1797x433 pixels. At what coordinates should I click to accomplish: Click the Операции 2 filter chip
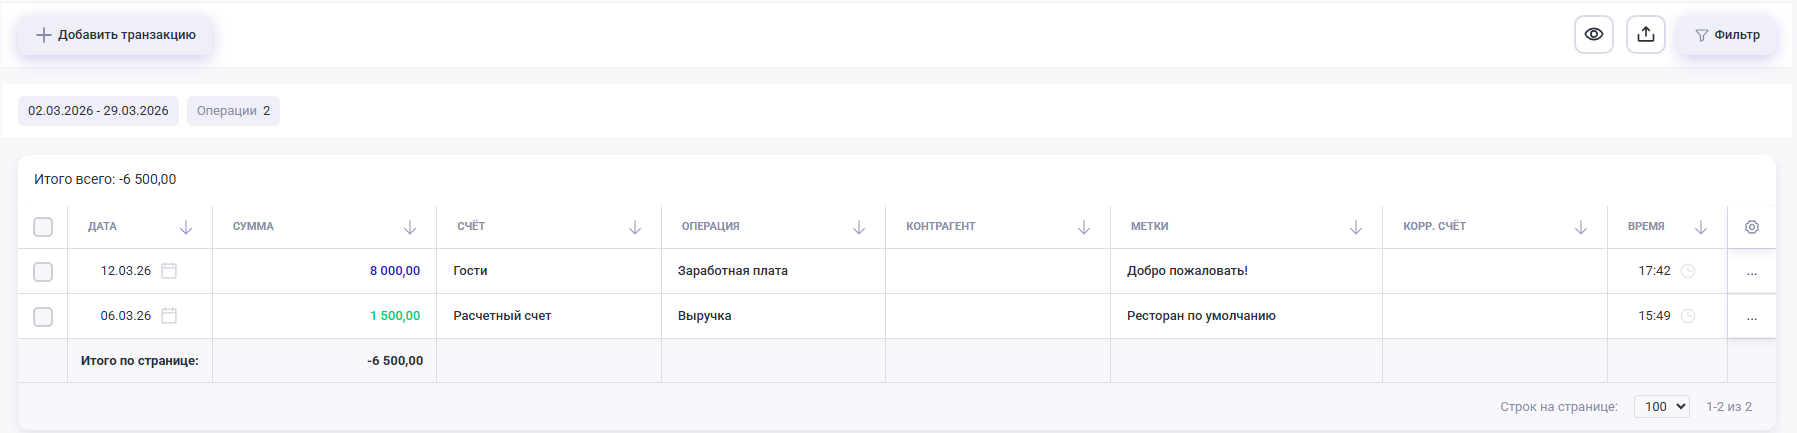point(233,111)
